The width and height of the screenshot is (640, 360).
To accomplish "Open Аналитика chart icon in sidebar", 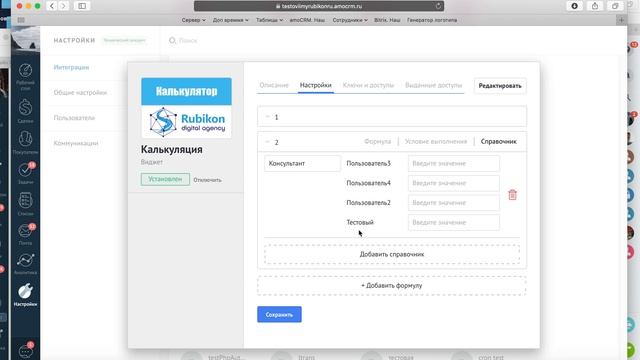I will point(25,263).
